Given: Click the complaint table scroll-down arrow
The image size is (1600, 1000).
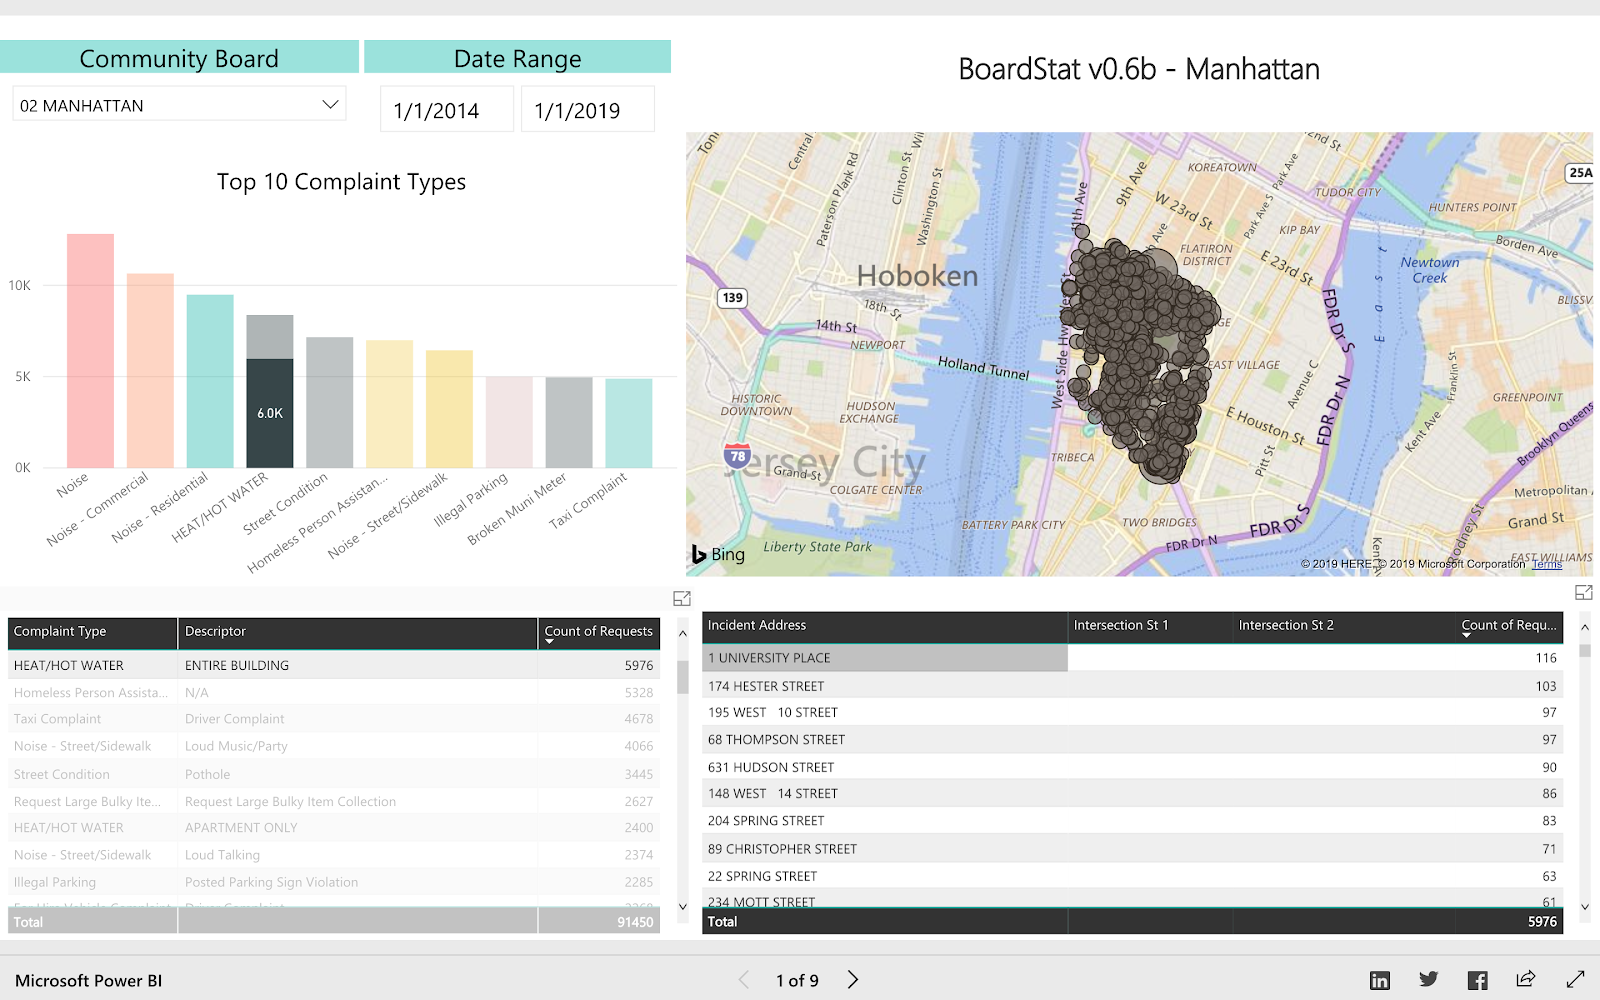Looking at the screenshot, I should 683,907.
